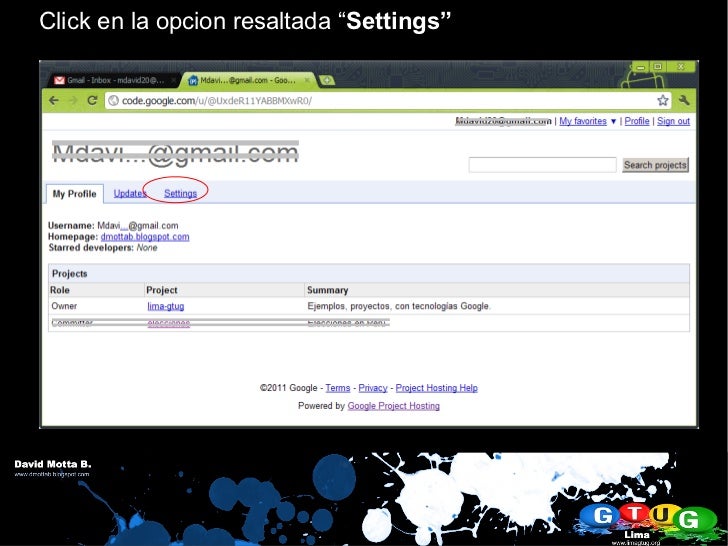Viewport: 728px width, 546px height.
Task: Click the Owner role cell
Action: [64, 306]
